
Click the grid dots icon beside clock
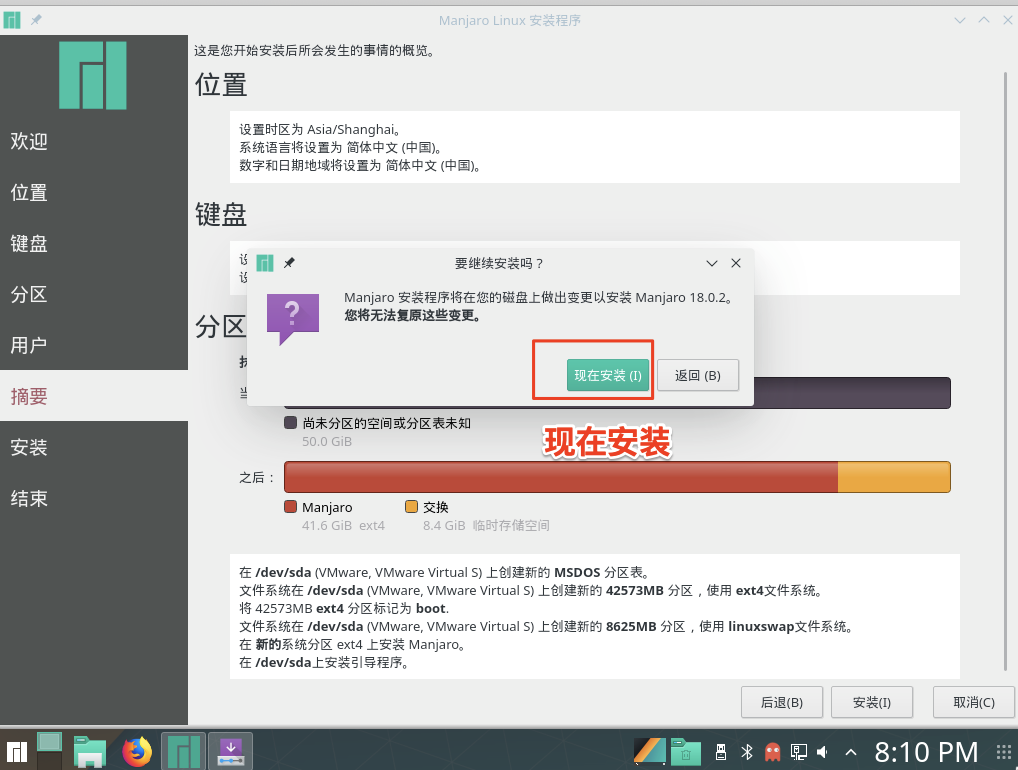1003,752
